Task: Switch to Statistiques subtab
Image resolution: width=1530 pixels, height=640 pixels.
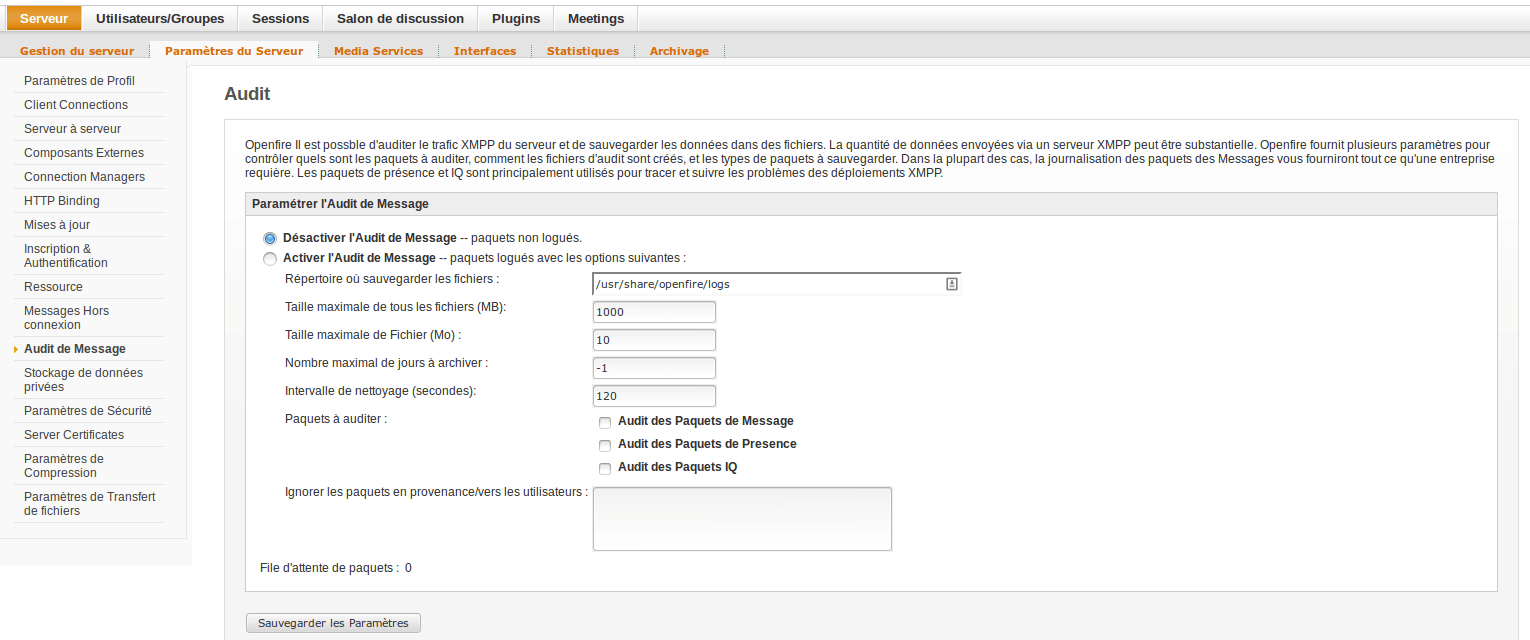Action: pos(583,51)
